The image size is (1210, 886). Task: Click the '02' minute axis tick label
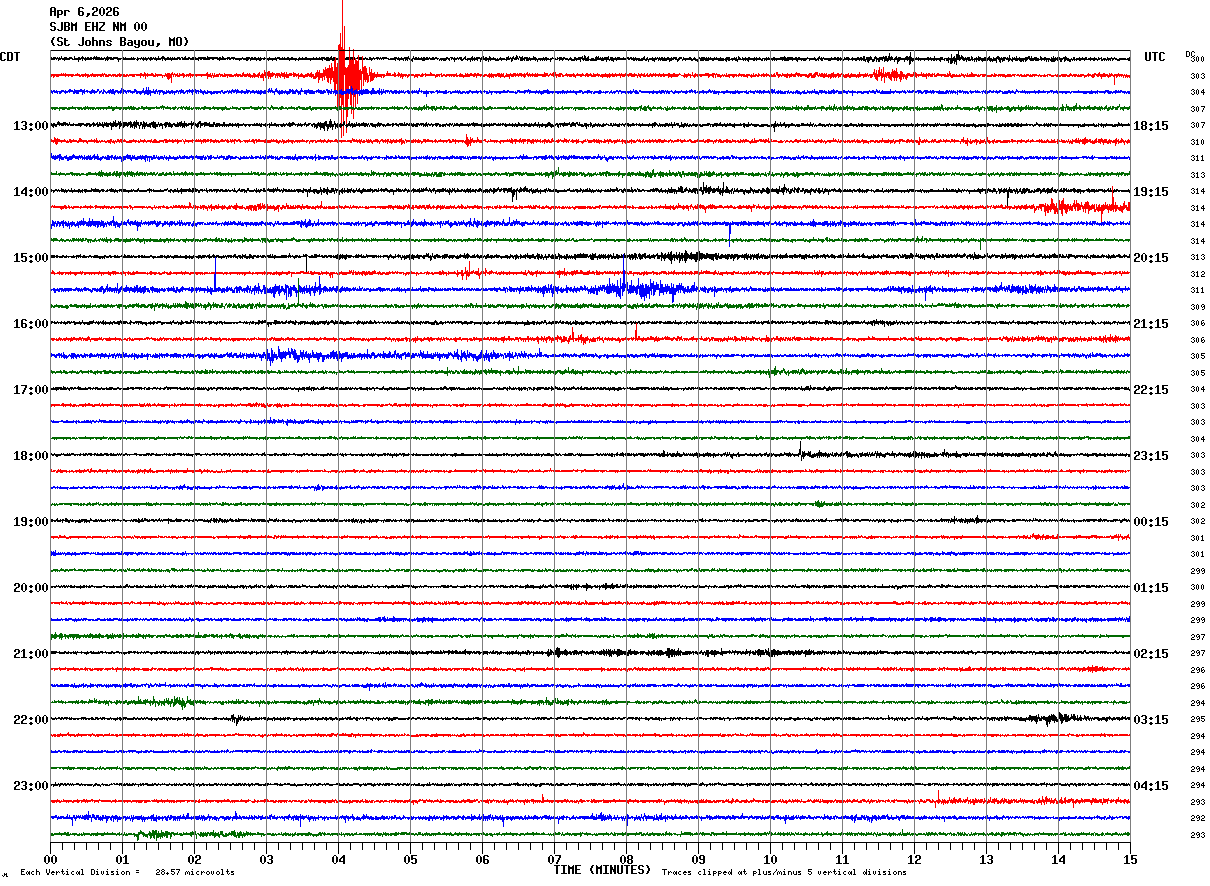click(194, 859)
